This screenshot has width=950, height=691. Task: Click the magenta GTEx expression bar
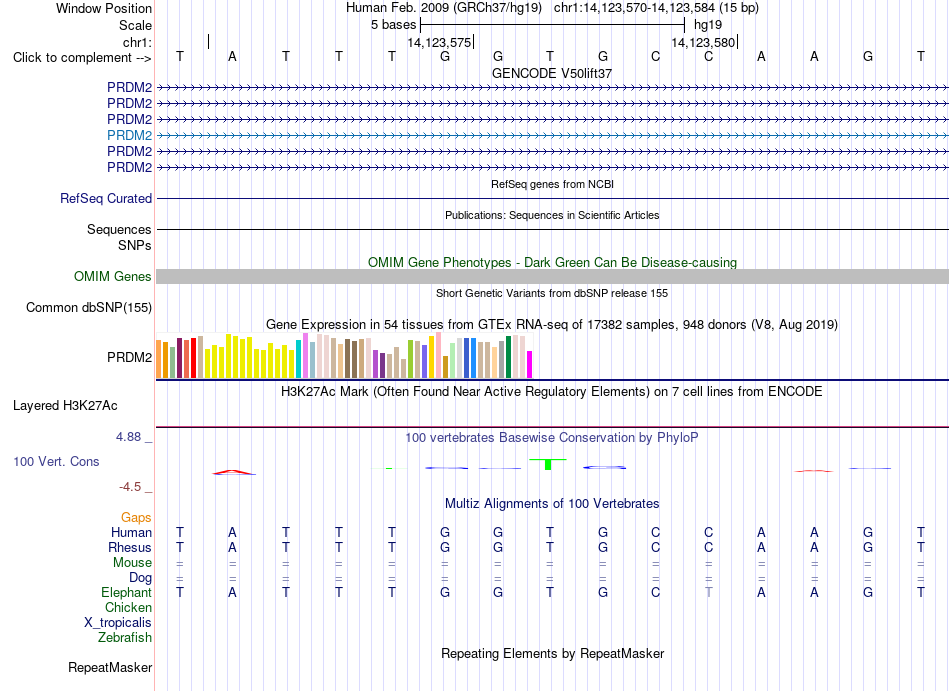click(530, 364)
